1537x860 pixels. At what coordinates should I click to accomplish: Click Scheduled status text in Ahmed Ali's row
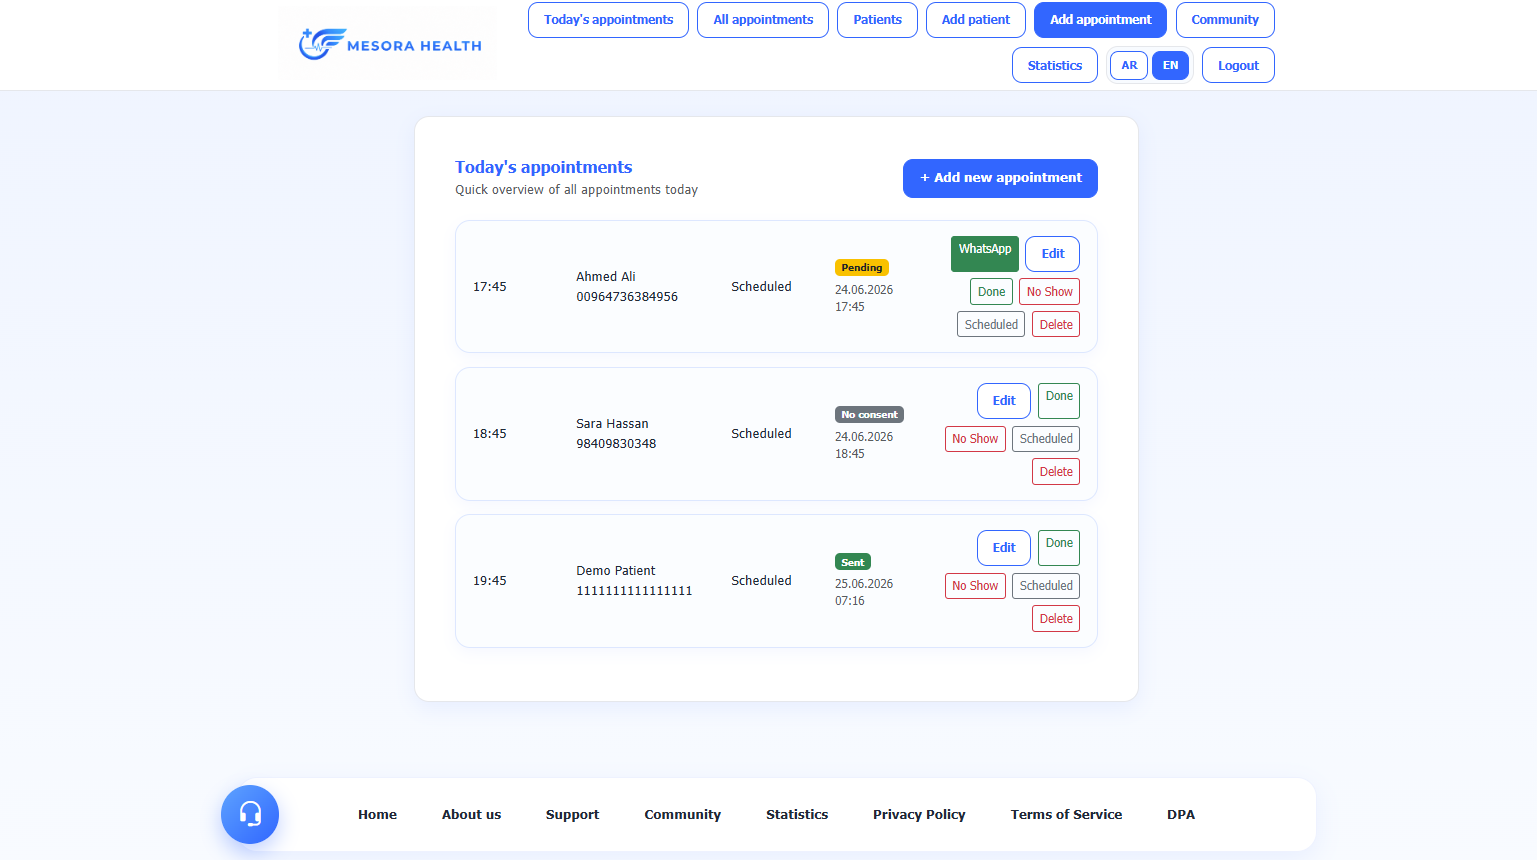pyautogui.click(x=761, y=287)
